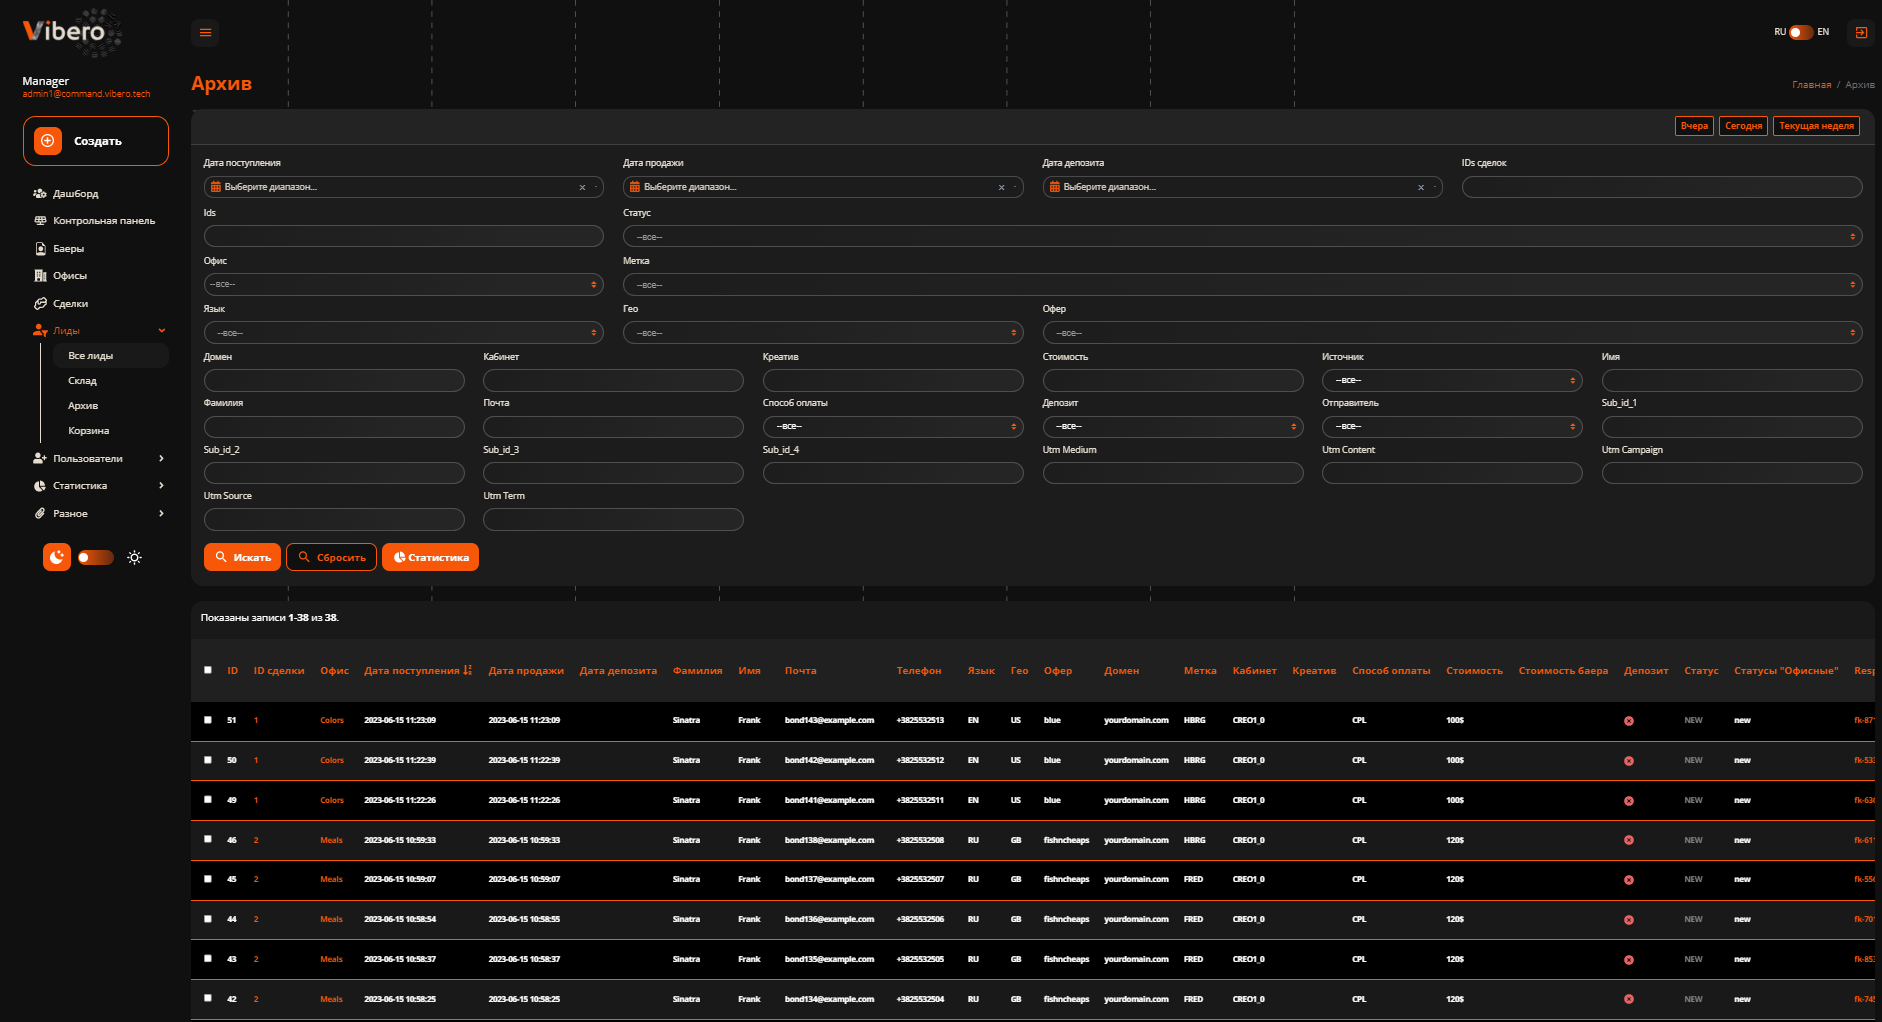
Task: Toggle RU/EN language switch
Action: [x=1801, y=32]
